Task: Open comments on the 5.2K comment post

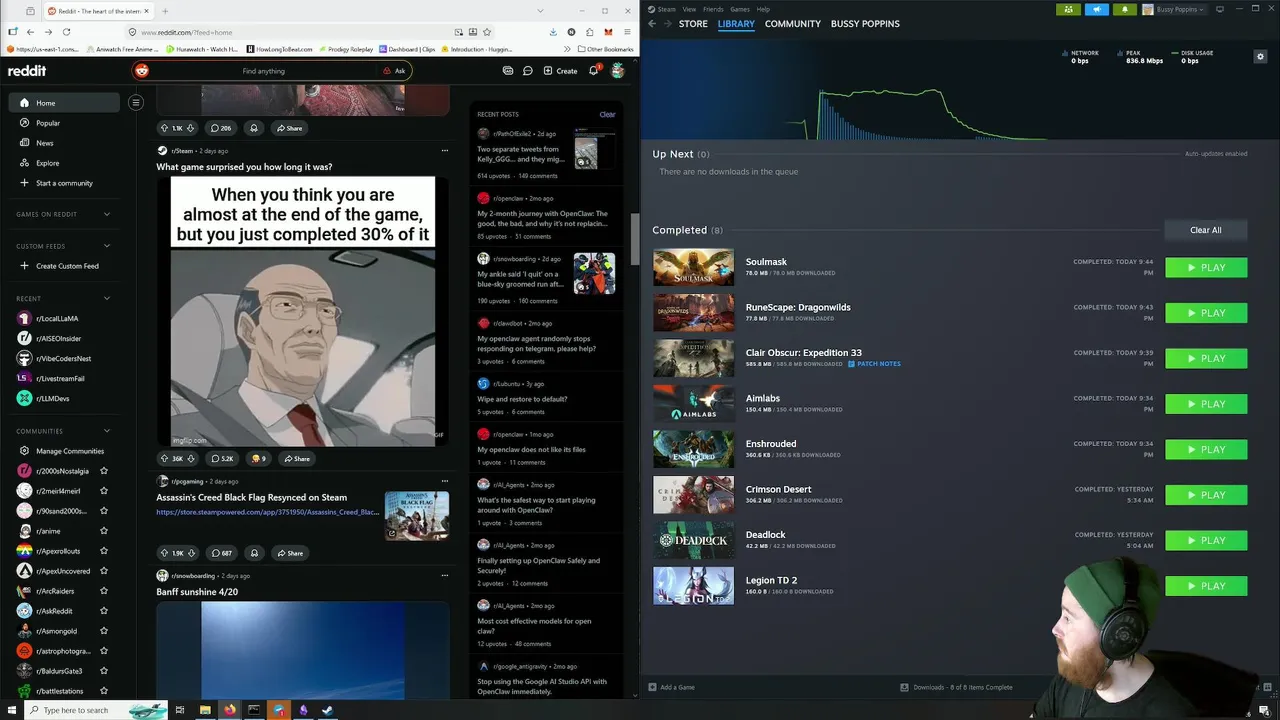Action: [x=222, y=458]
